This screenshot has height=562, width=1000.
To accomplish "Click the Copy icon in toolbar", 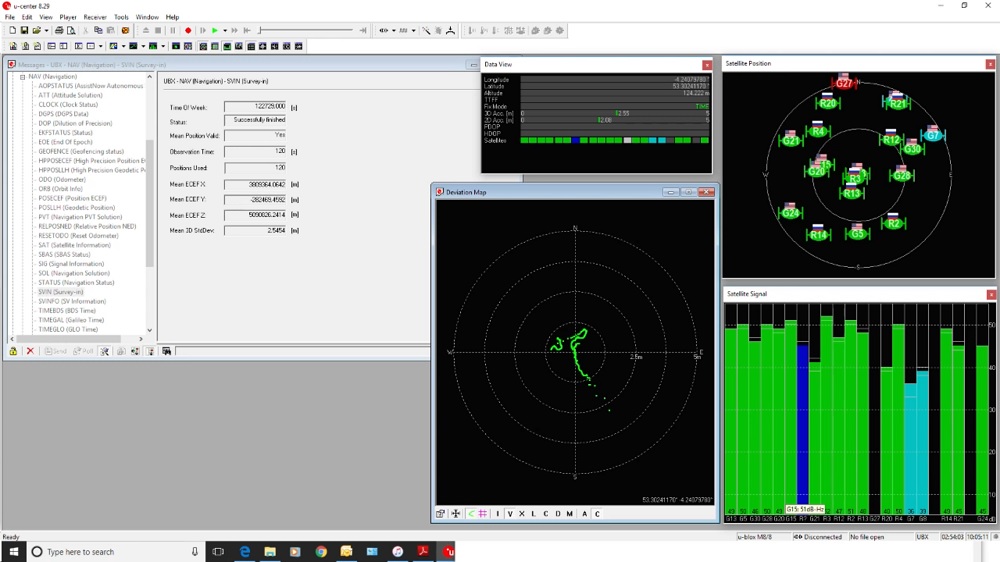I will [x=98, y=31].
